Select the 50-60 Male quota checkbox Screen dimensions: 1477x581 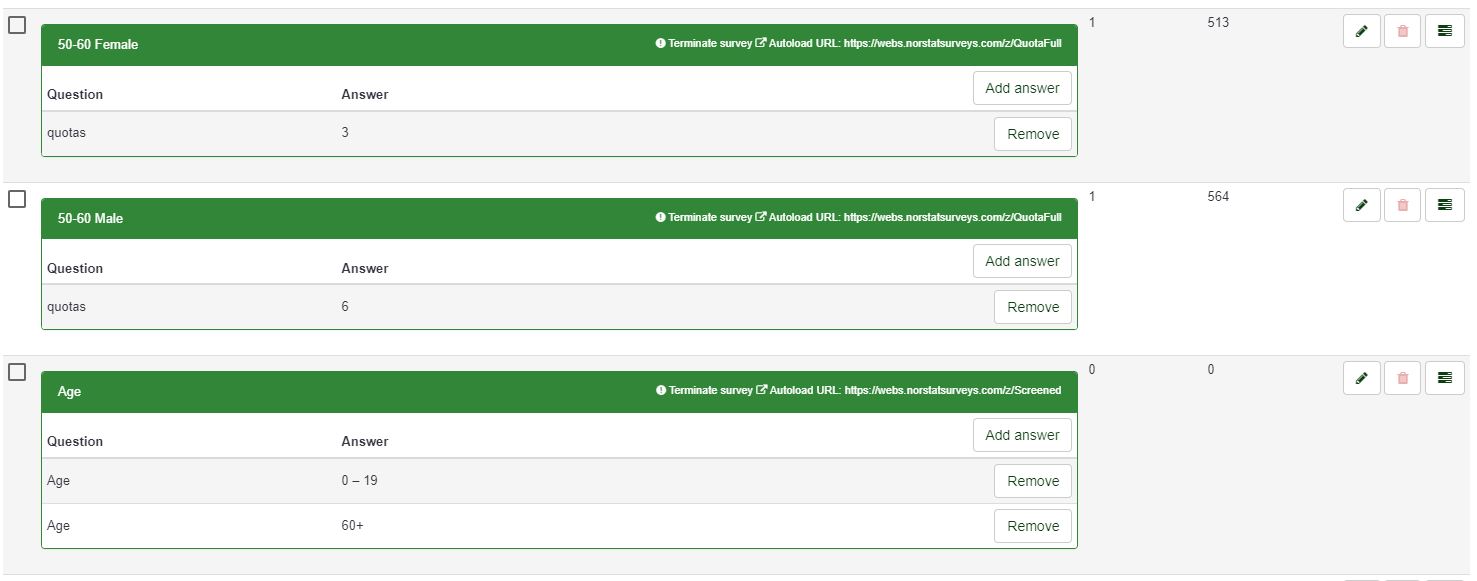pos(17,199)
